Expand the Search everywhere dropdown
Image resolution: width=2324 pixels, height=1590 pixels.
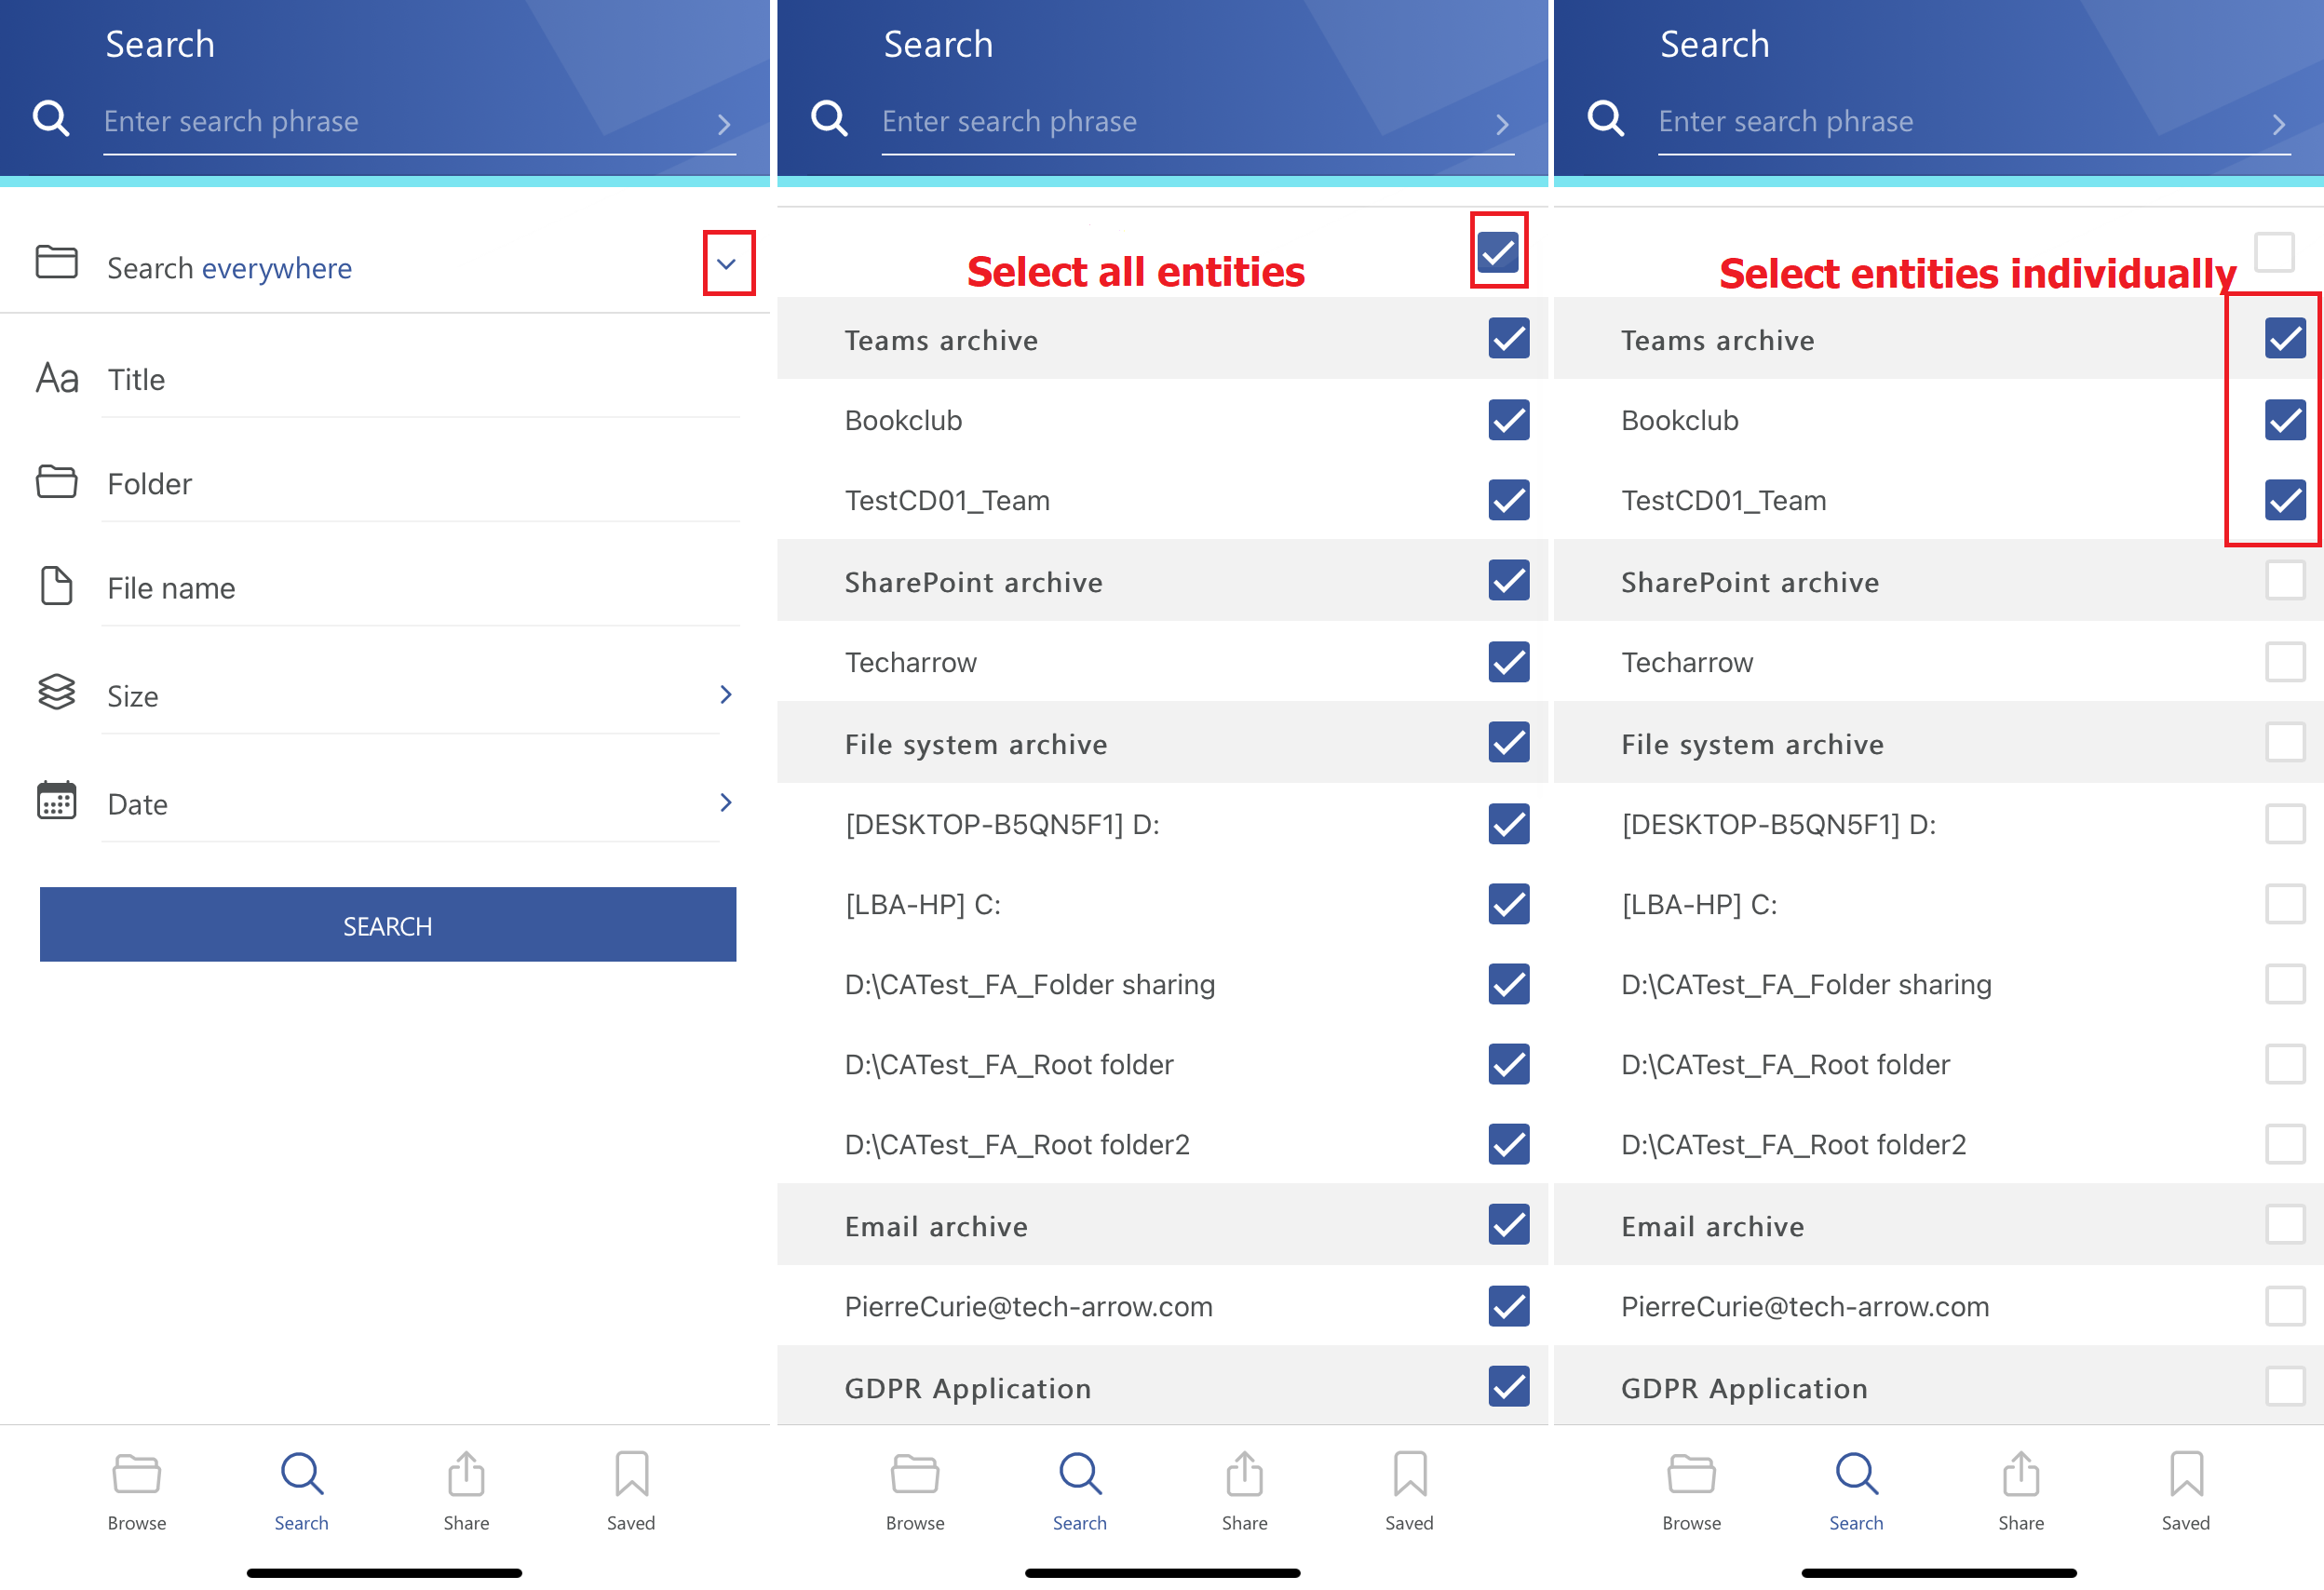(727, 264)
